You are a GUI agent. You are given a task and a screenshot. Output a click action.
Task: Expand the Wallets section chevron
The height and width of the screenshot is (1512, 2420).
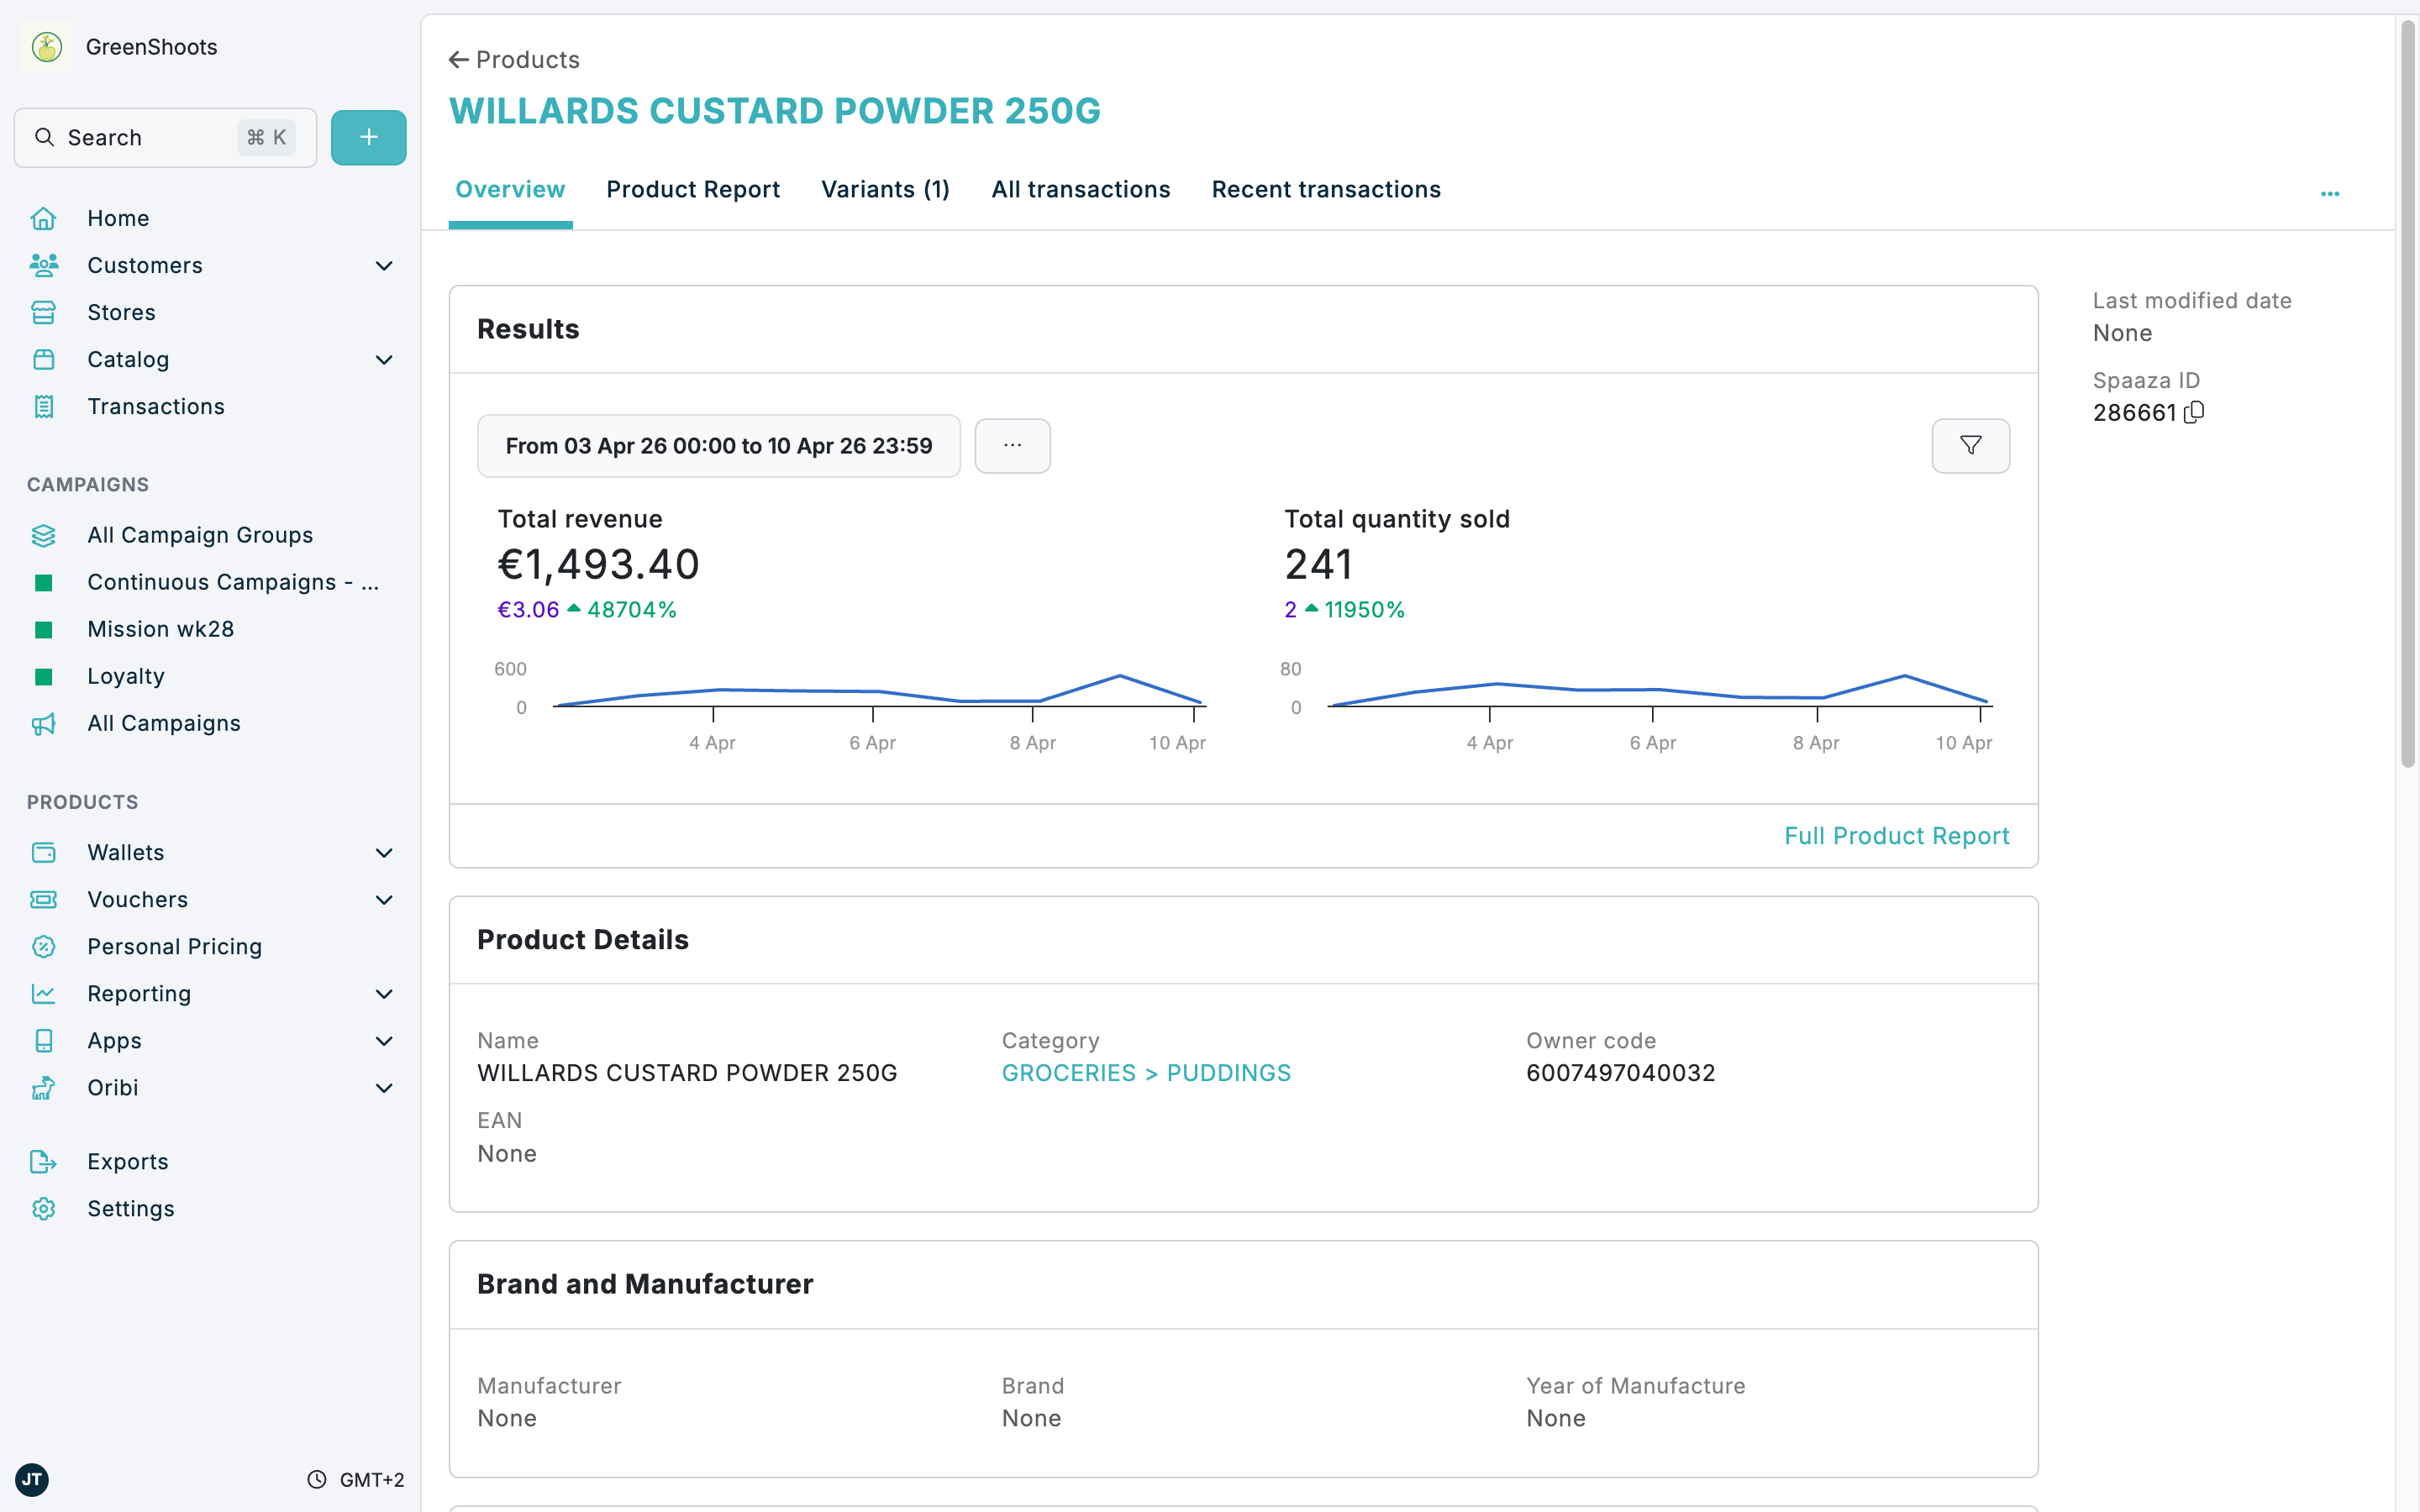click(x=385, y=852)
